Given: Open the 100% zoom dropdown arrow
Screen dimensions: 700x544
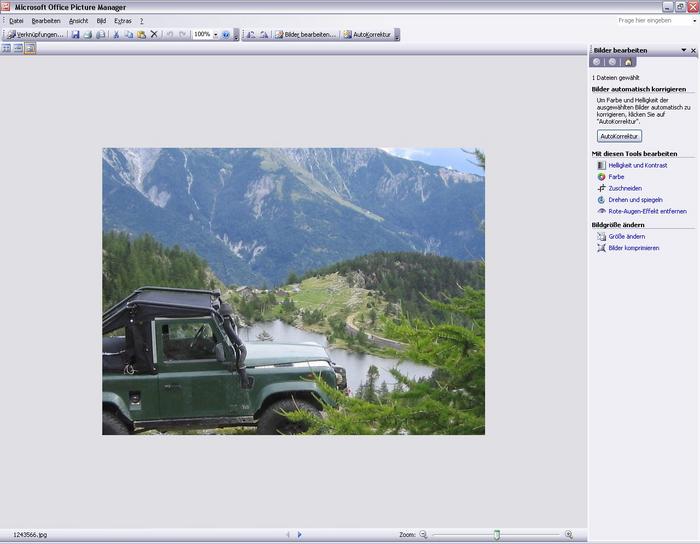Looking at the screenshot, I should click(216, 34).
